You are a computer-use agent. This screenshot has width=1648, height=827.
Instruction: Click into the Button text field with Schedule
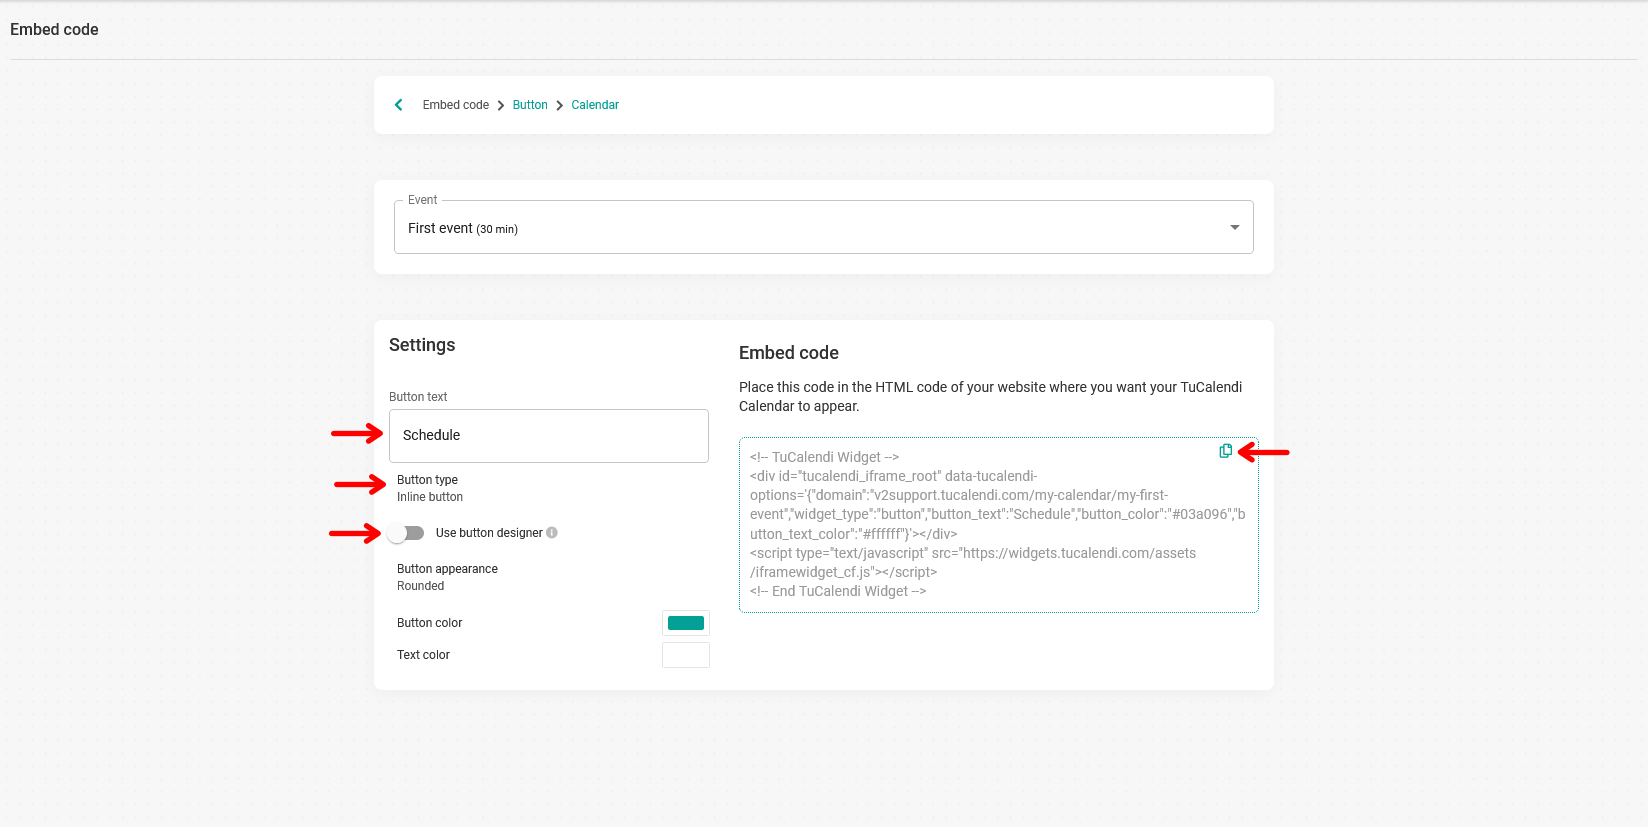pos(548,436)
